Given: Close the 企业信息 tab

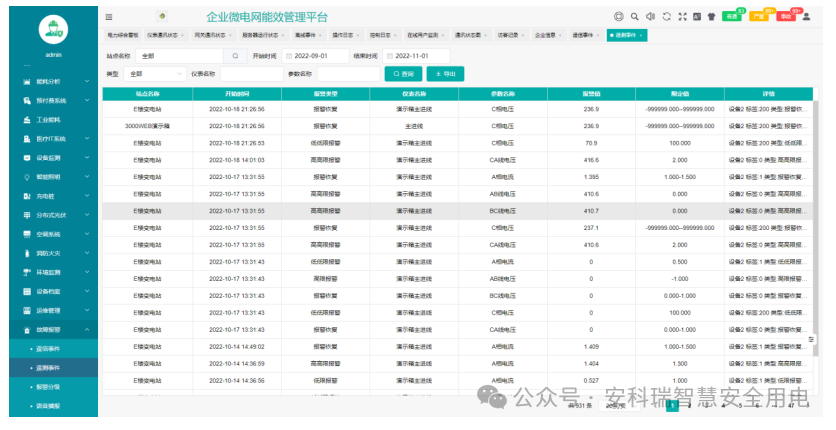Looking at the screenshot, I should pos(560,35).
